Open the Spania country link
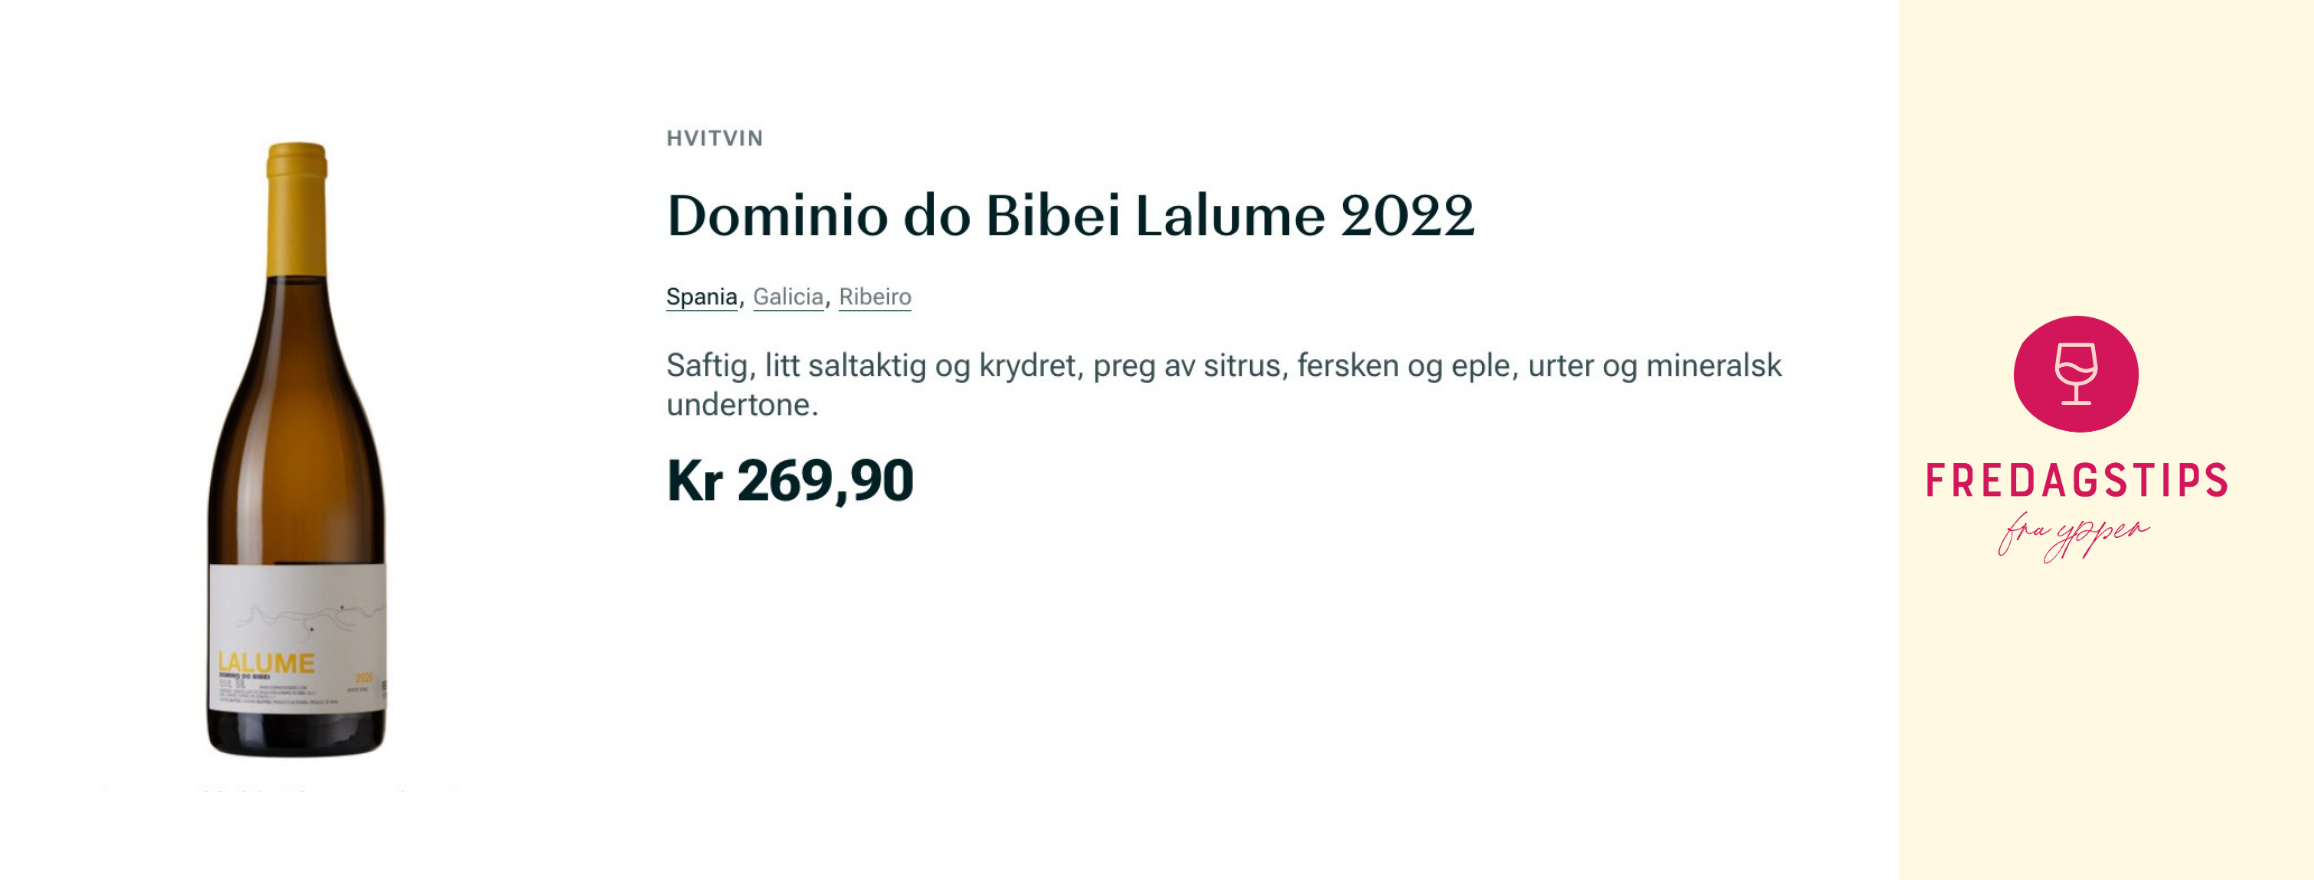This screenshot has height=880, width=2314. (x=701, y=297)
